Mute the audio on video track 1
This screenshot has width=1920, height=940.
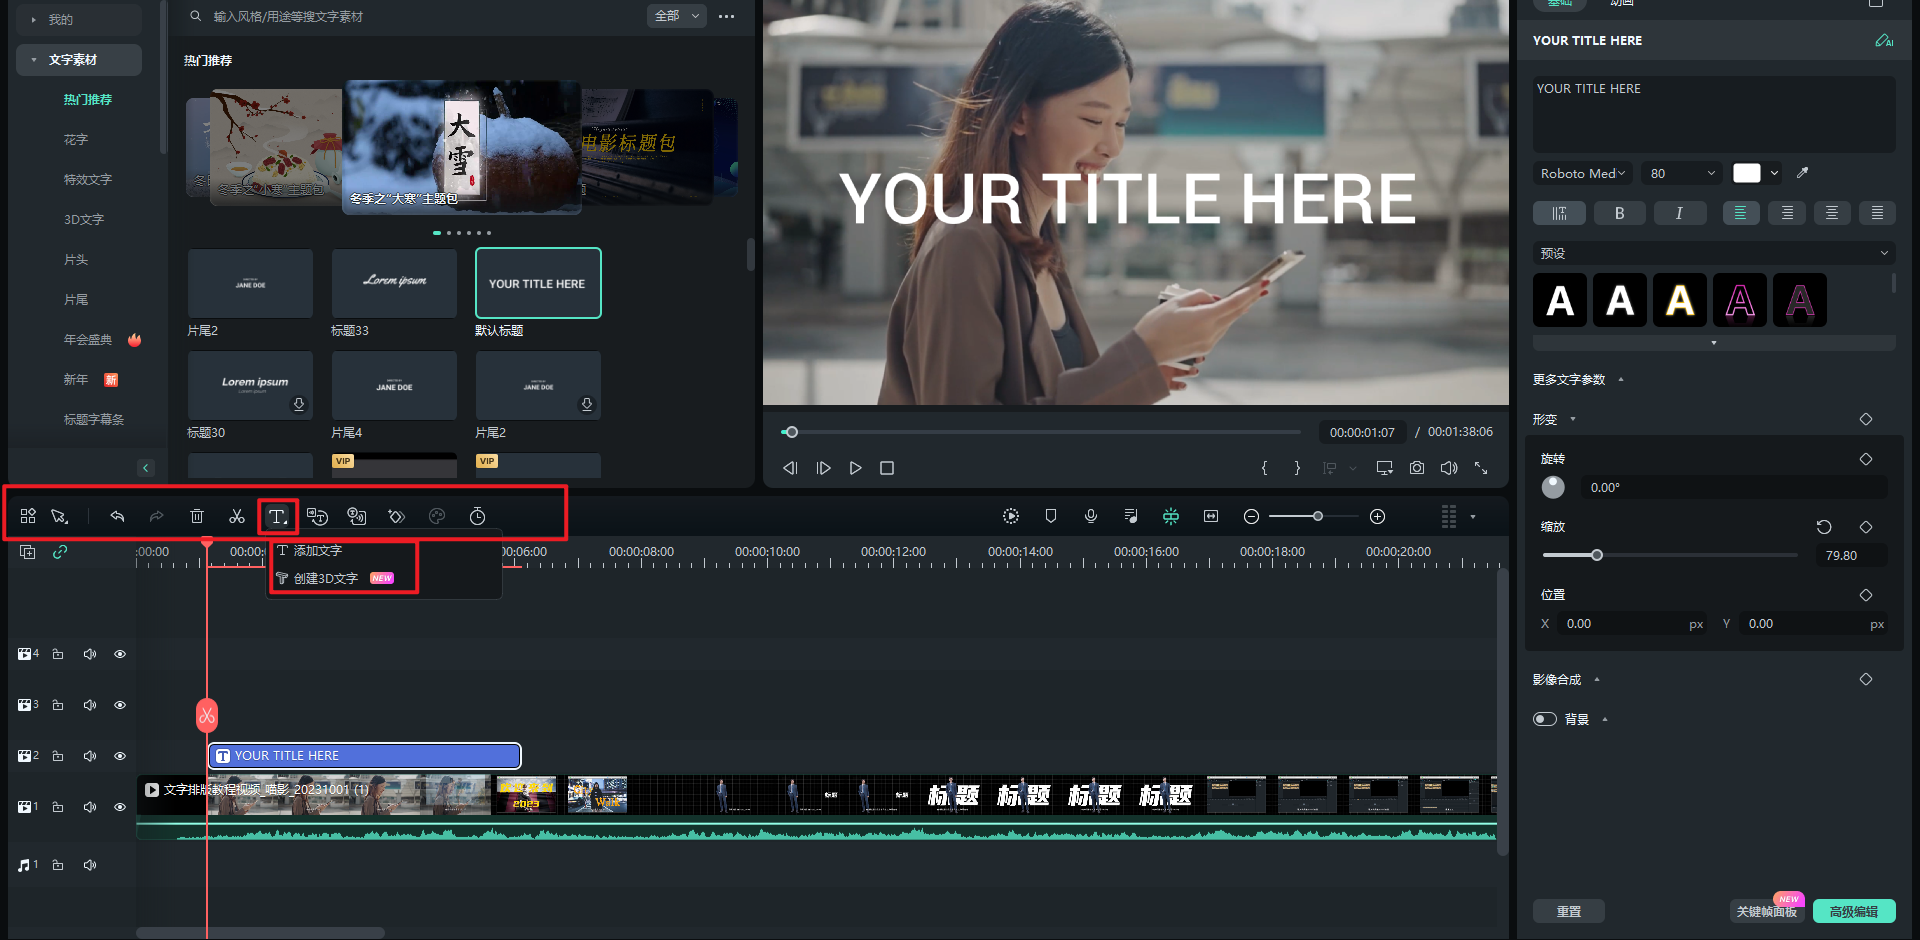click(x=90, y=807)
